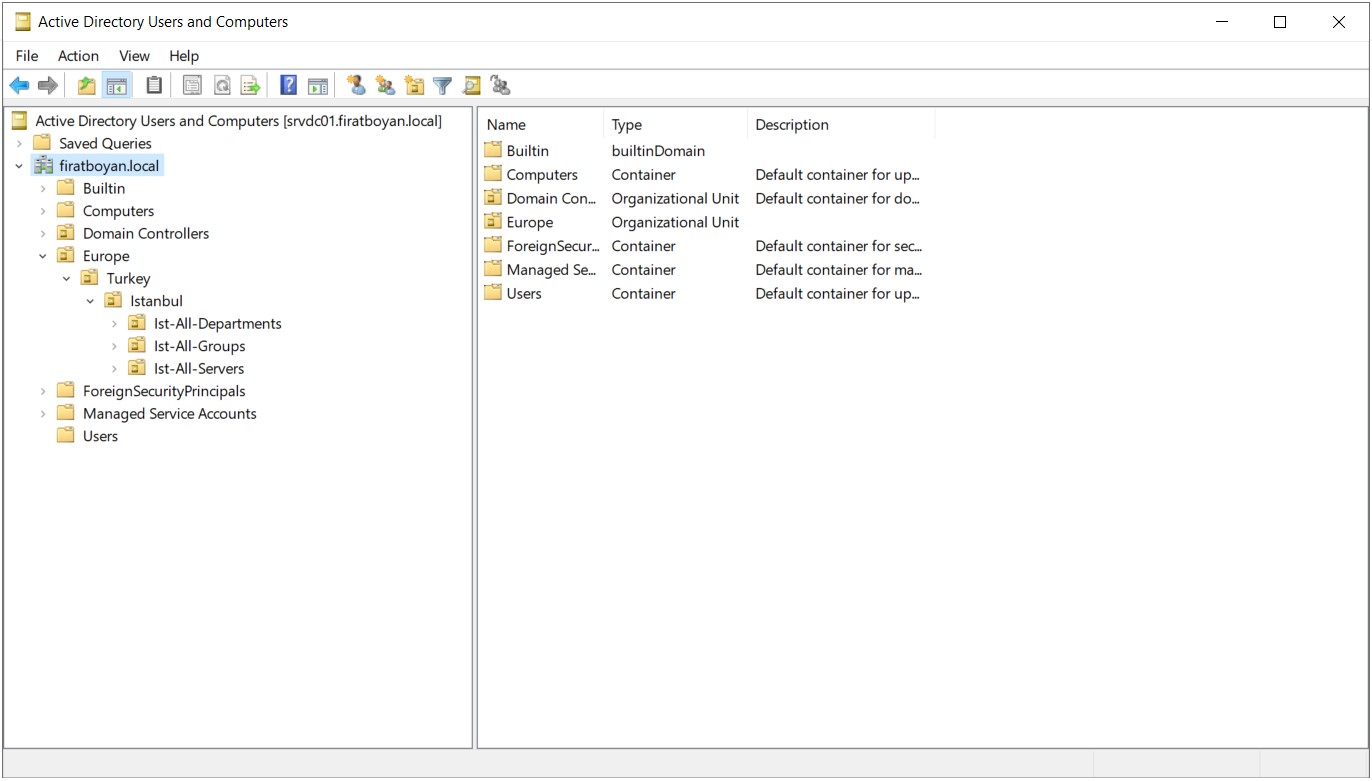1372x781 pixels.
Task: Open Properties using the toolbar icon
Action: pyautogui.click(x=193, y=86)
